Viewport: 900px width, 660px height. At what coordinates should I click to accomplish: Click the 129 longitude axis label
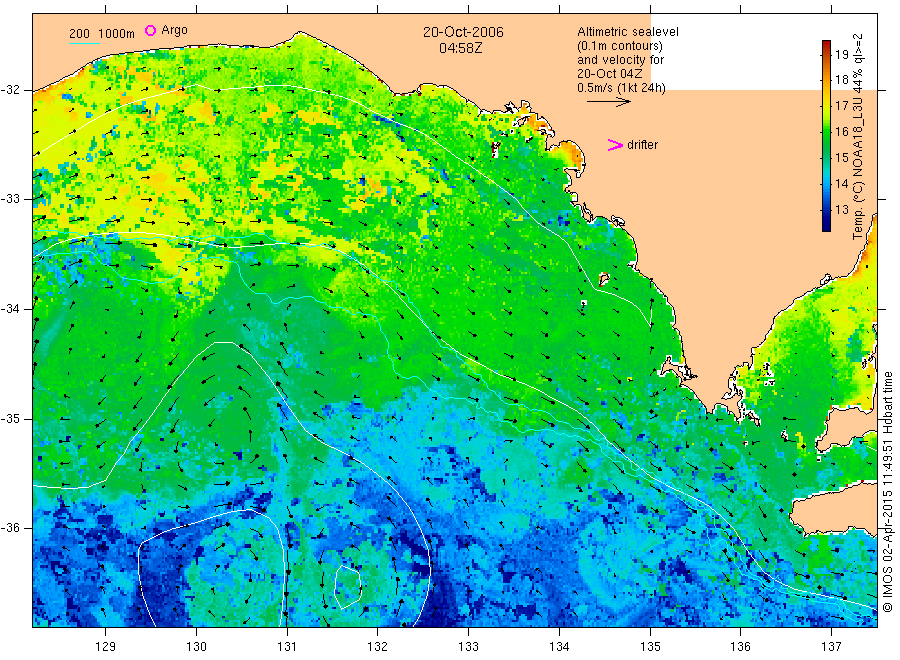pyautogui.click(x=106, y=647)
